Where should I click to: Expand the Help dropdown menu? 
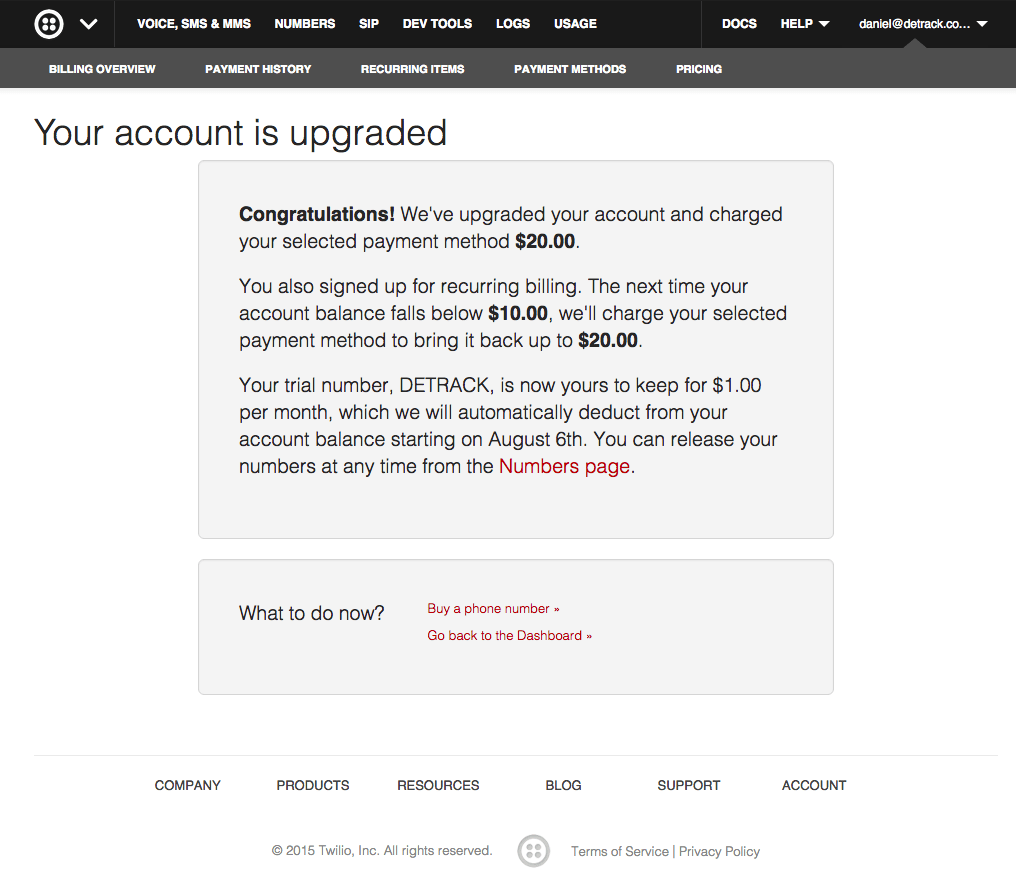click(x=805, y=24)
